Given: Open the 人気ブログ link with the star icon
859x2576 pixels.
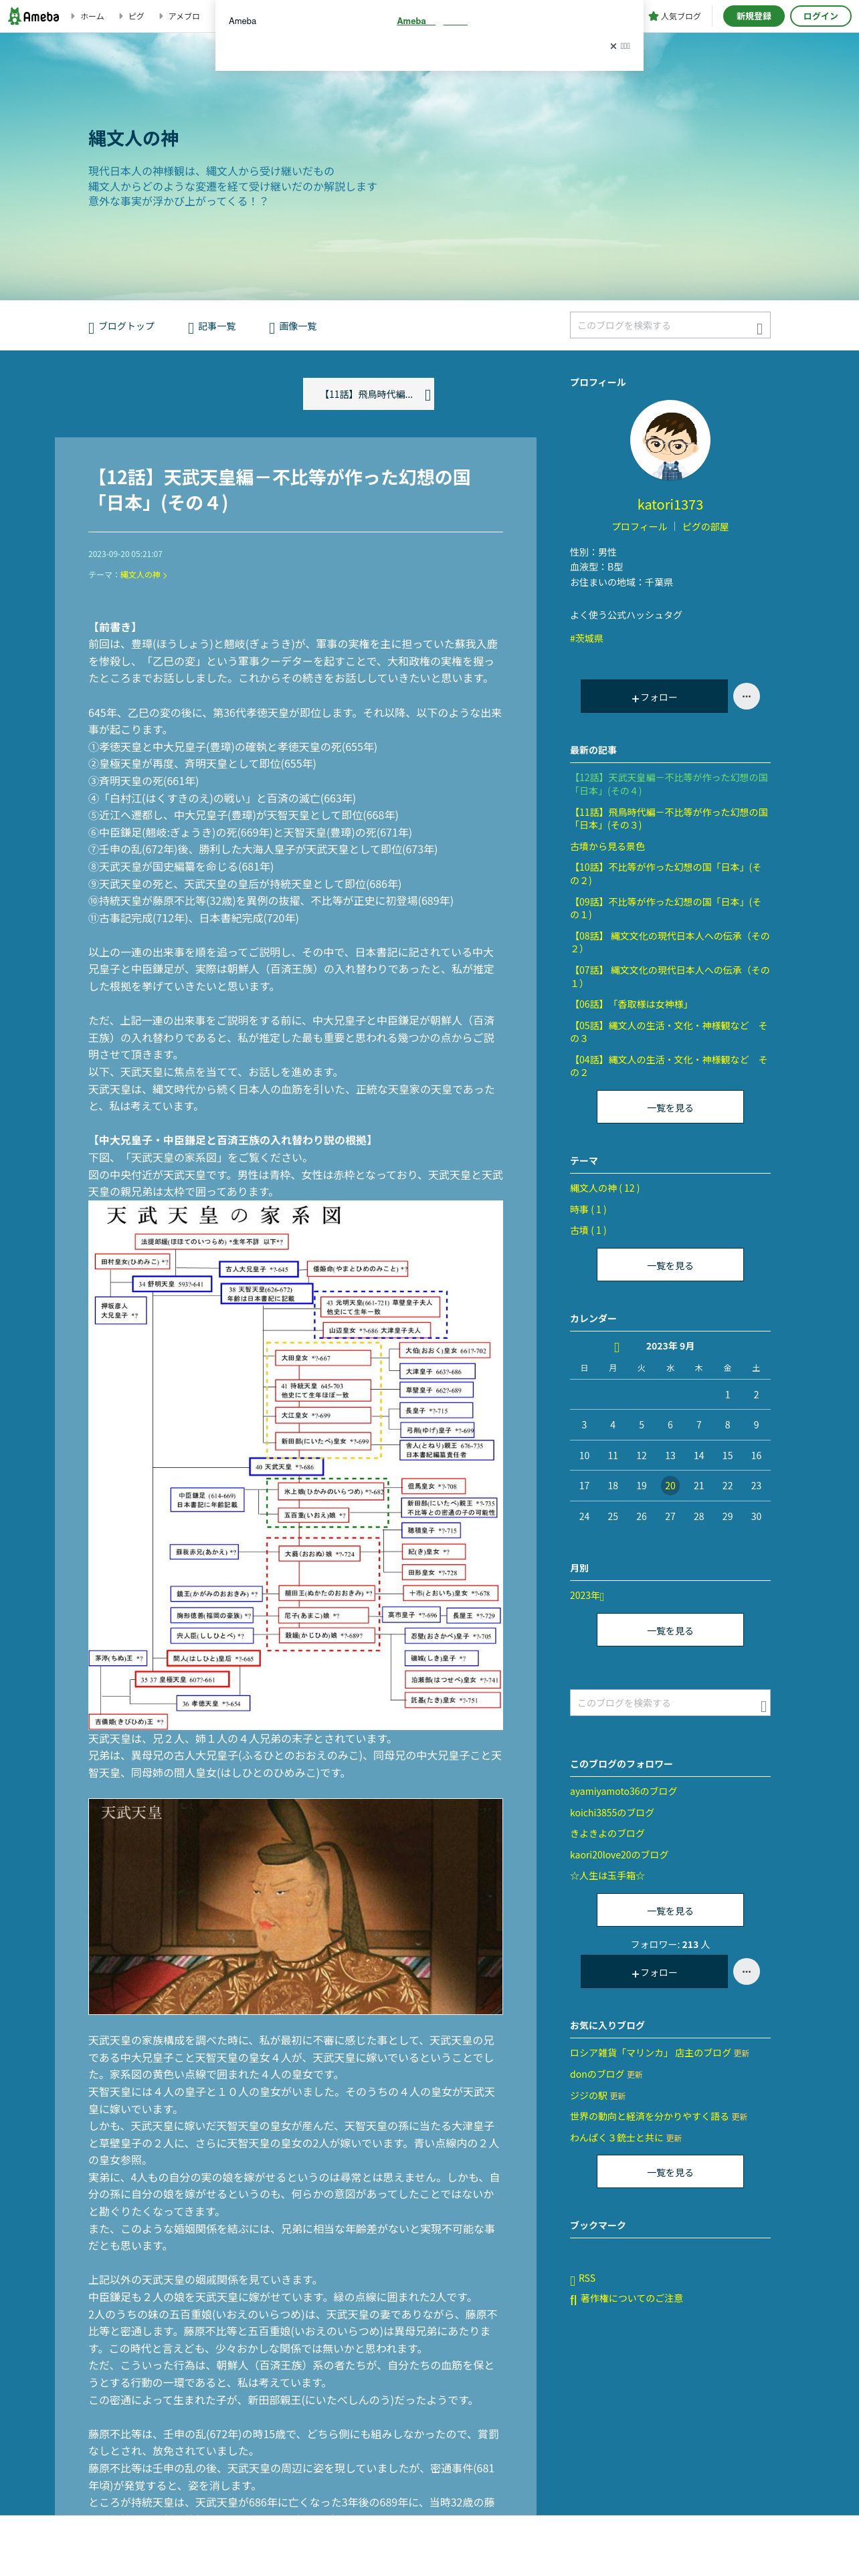Looking at the screenshot, I should click(675, 16).
